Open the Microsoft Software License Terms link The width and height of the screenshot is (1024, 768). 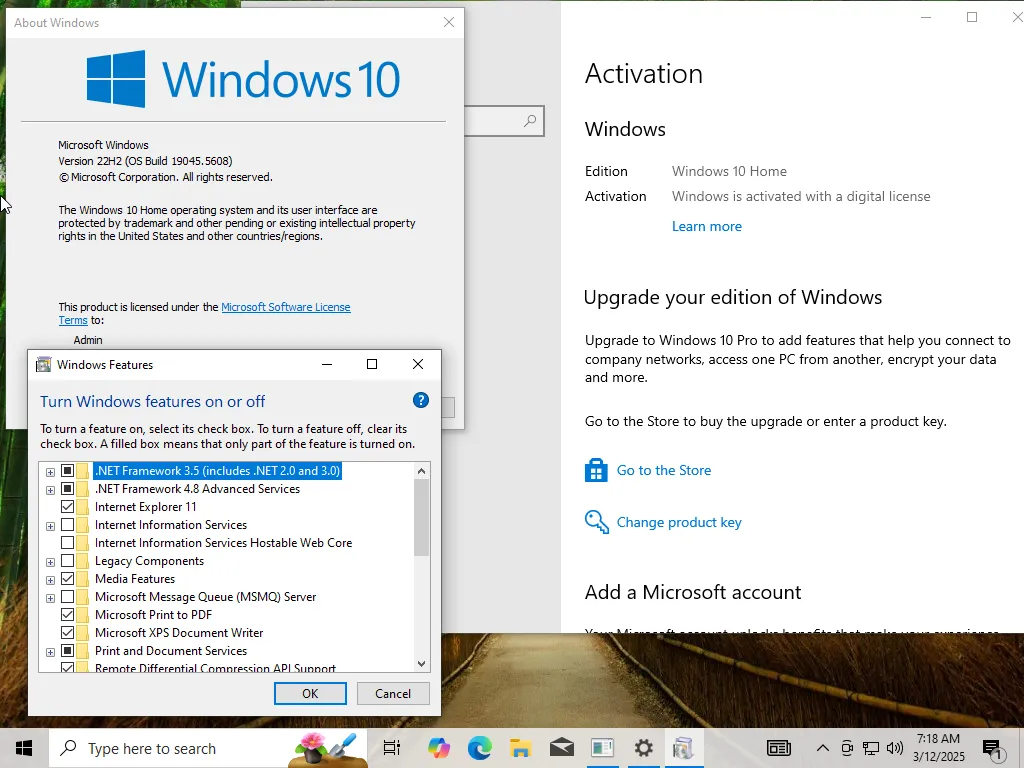tap(285, 307)
